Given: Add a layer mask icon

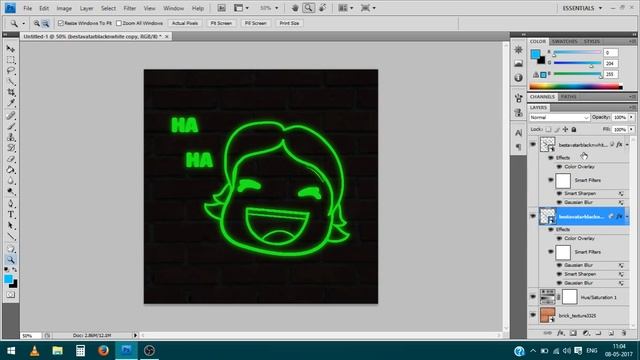Looking at the screenshot, I should (x=573, y=333).
